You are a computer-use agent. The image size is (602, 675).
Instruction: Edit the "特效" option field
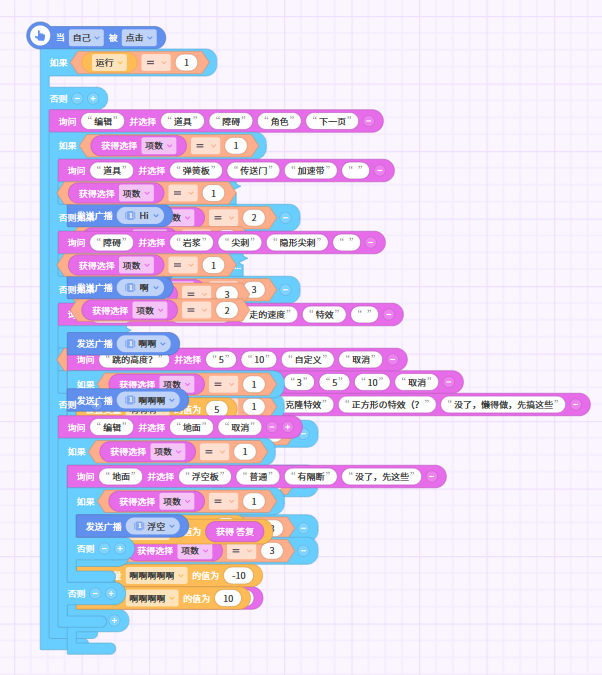tap(324, 315)
